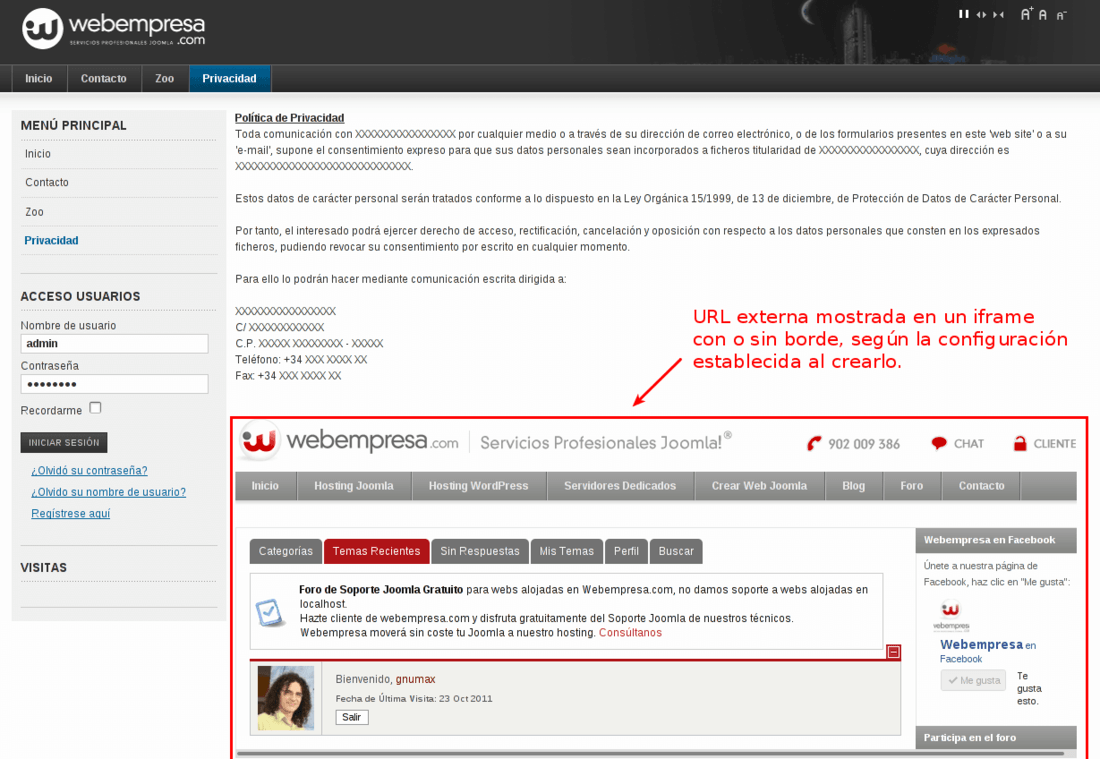Click the narrow layout arrows icon
The height and width of the screenshot is (759, 1100).
click(x=998, y=14)
